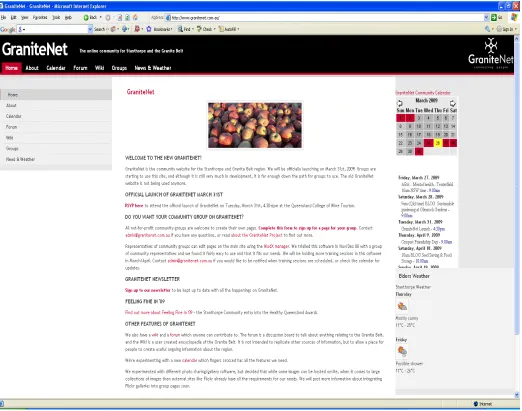This screenshot has width=522, height=411.
Task: Click the GraniteNet site title at top left
Action: (x=35, y=49)
